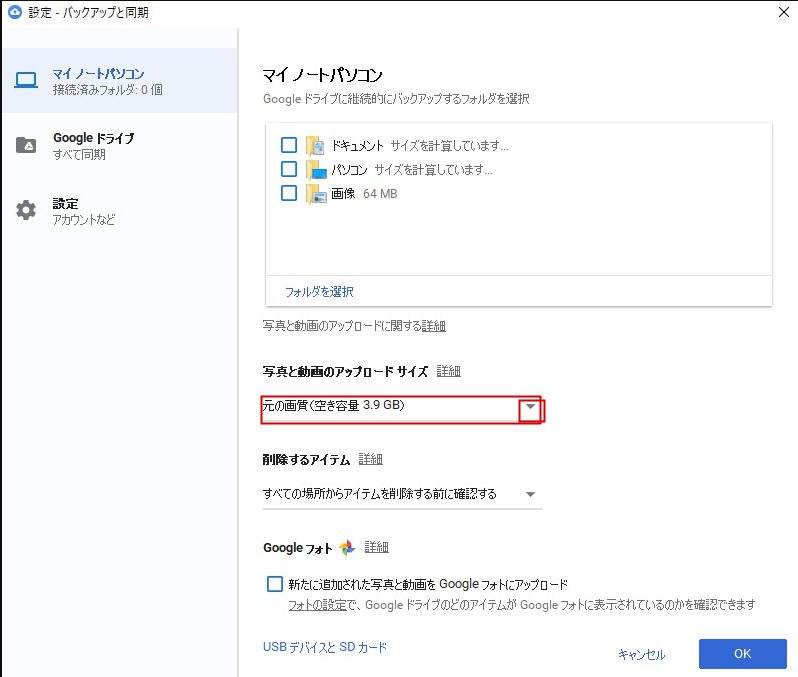The width and height of the screenshot is (798, 677).
Task: Click the 画像 folder icon
Action: [316, 194]
